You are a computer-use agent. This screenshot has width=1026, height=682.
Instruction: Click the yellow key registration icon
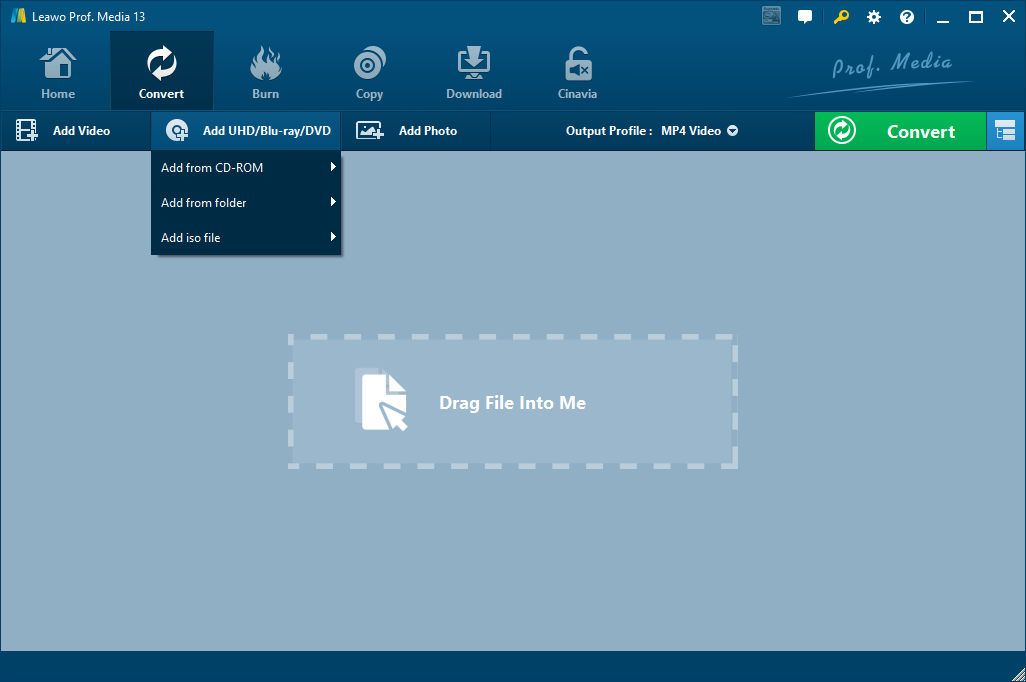coord(842,17)
